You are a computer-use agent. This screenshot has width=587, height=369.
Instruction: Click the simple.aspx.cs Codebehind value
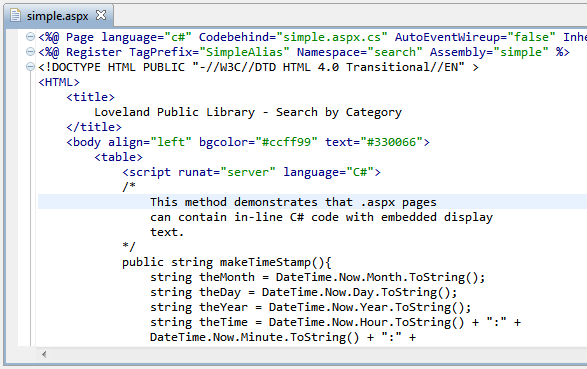[332, 37]
